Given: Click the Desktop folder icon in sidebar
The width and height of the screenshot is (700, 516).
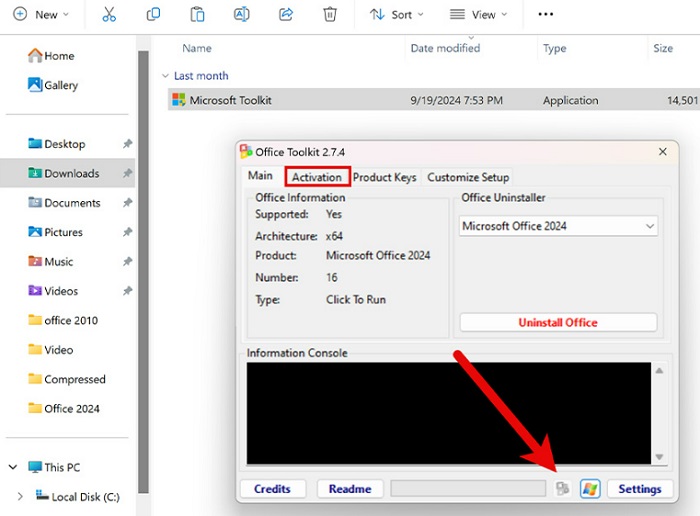Looking at the screenshot, I should coord(35,143).
